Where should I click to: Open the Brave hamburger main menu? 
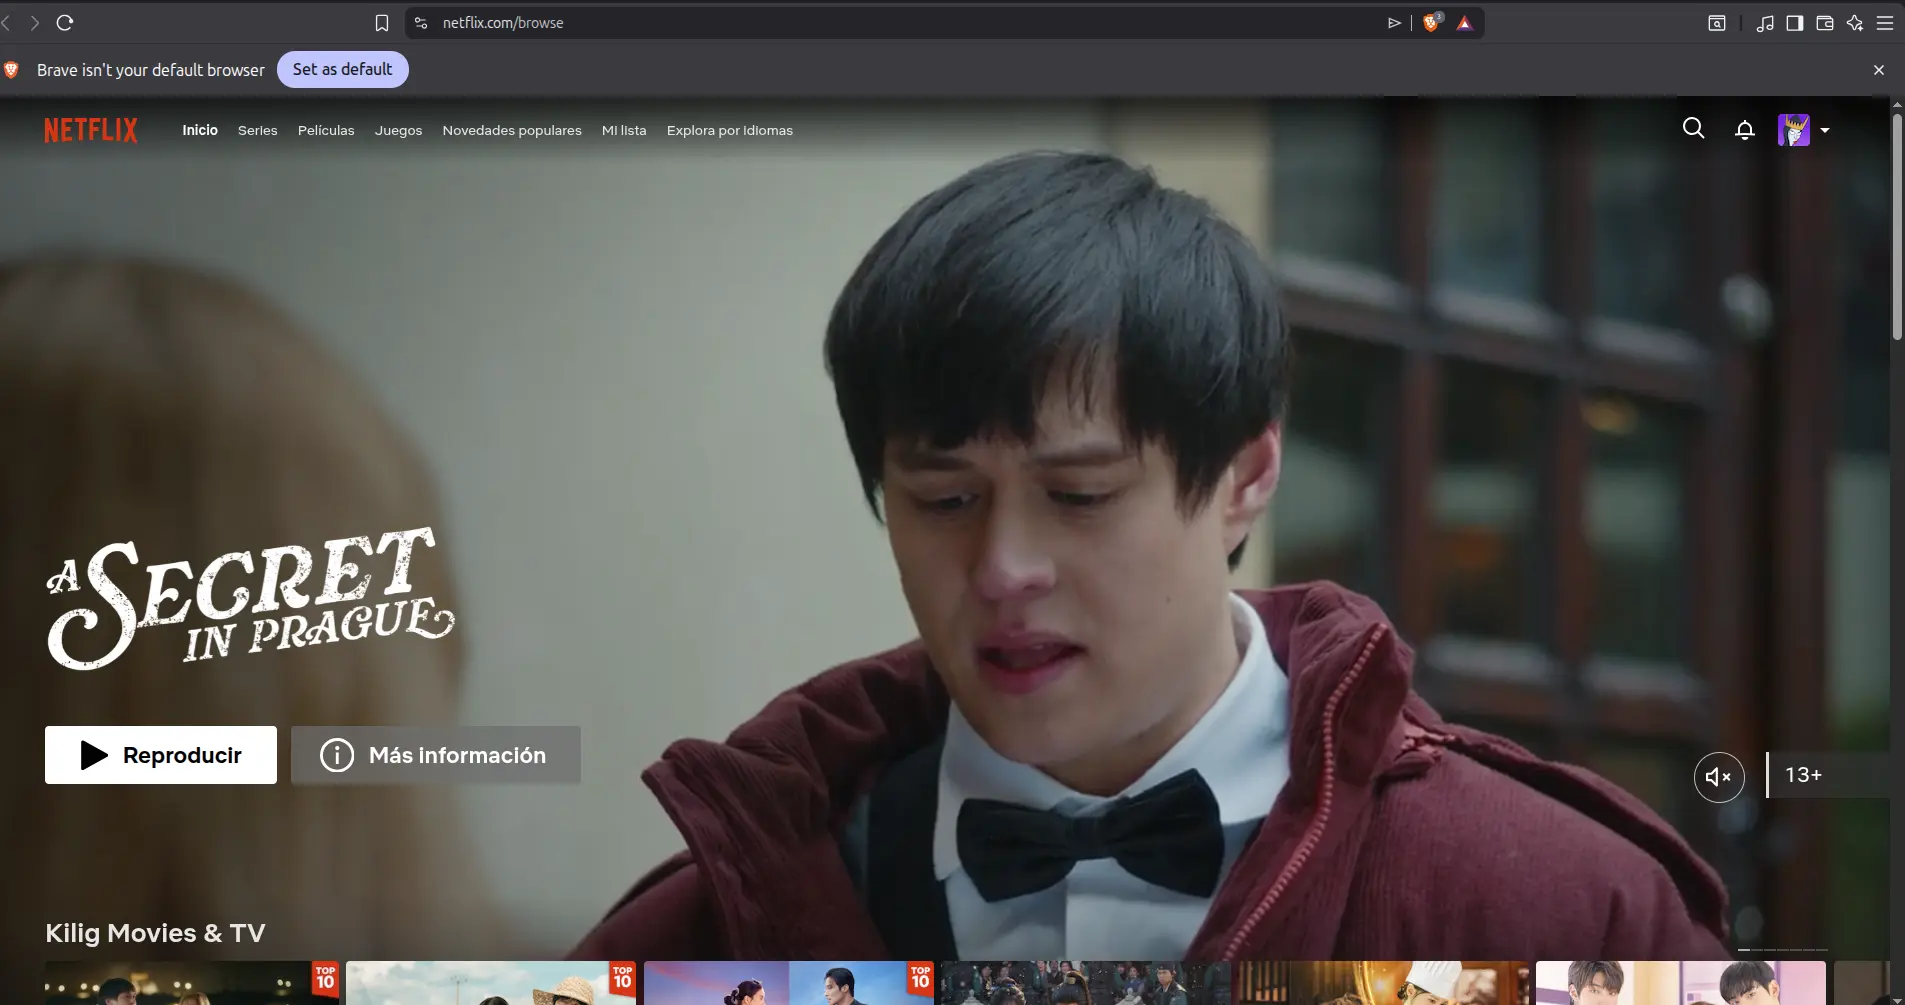point(1885,23)
